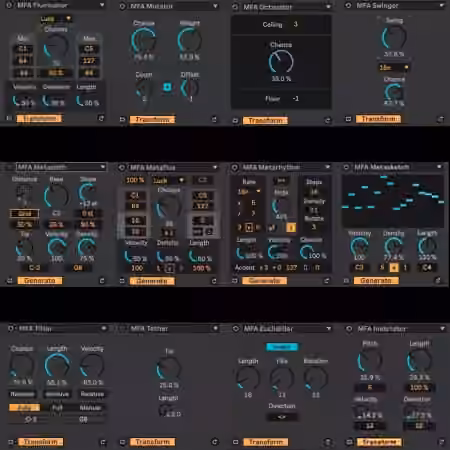Image resolution: width=450 pixels, height=450 pixels.
Task: Open the Direction dropdown in Euclidifier
Action: [282, 417]
